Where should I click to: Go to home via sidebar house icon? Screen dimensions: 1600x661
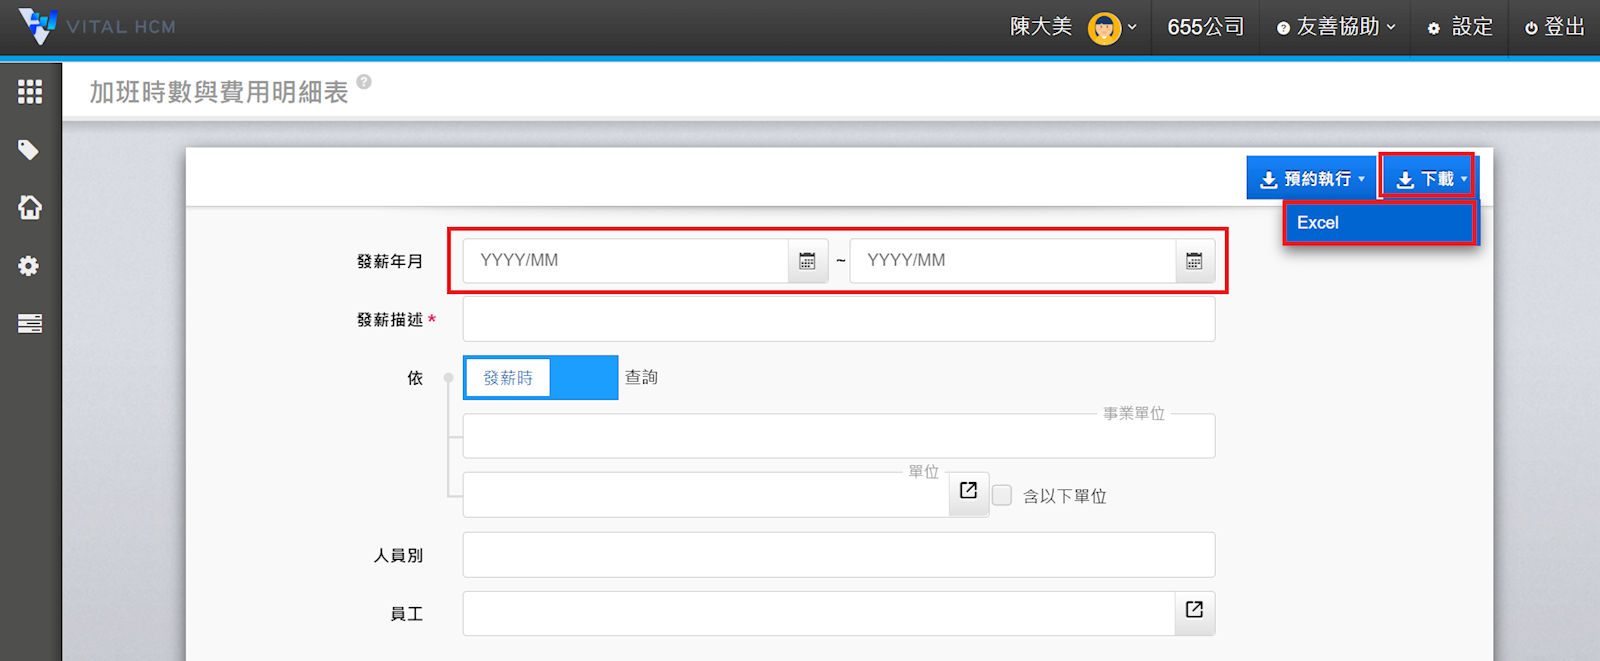click(30, 208)
